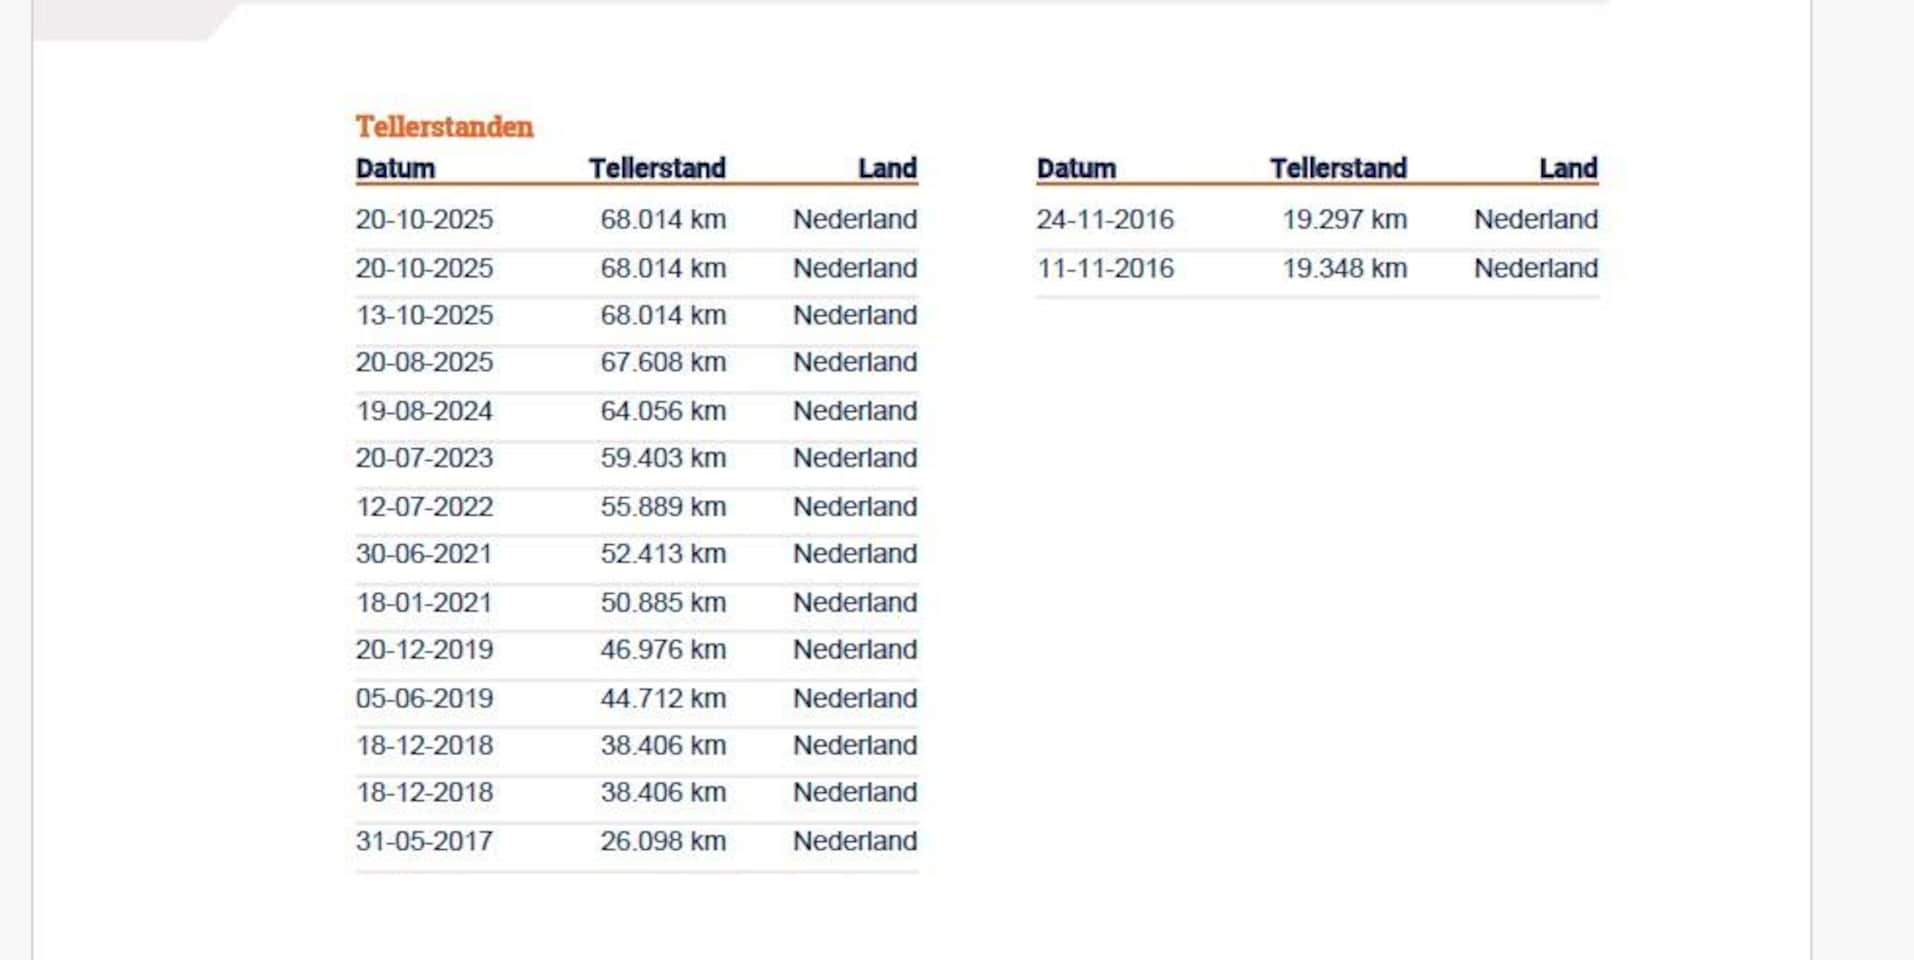Image resolution: width=1914 pixels, height=960 pixels.
Task: Click the date 11-11-2016
Action: [1105, 268]
